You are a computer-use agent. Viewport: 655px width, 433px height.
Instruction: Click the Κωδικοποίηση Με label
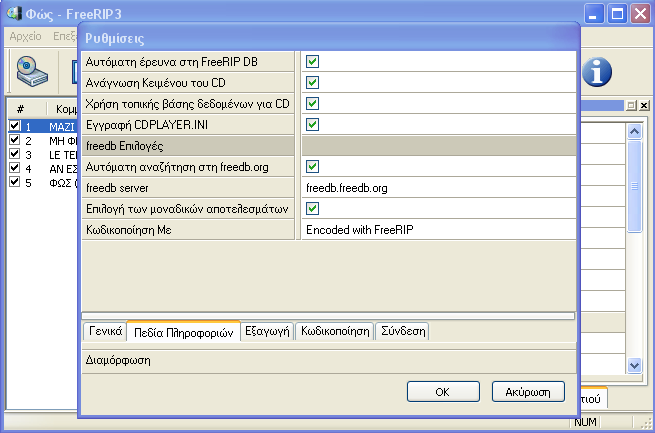point(129,230)
